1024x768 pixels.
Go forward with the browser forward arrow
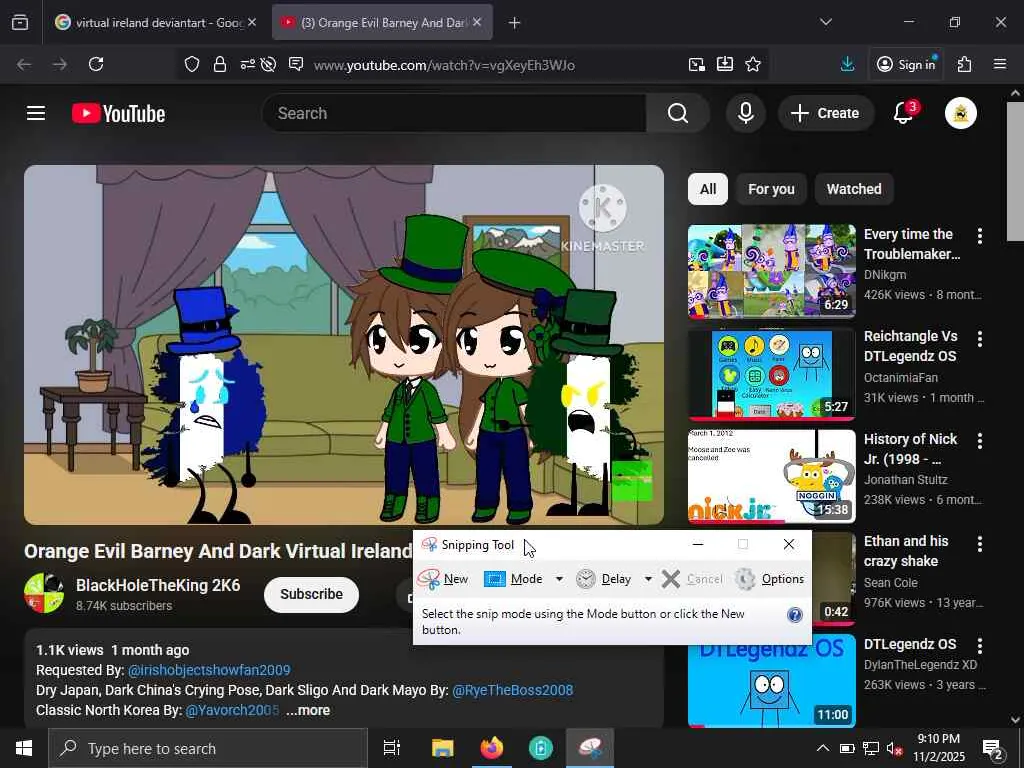60,64
